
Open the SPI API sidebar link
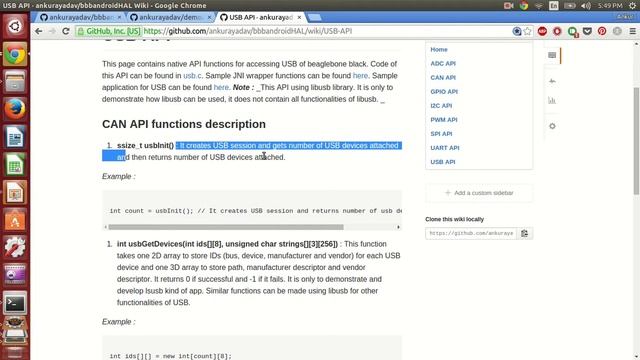441,134
